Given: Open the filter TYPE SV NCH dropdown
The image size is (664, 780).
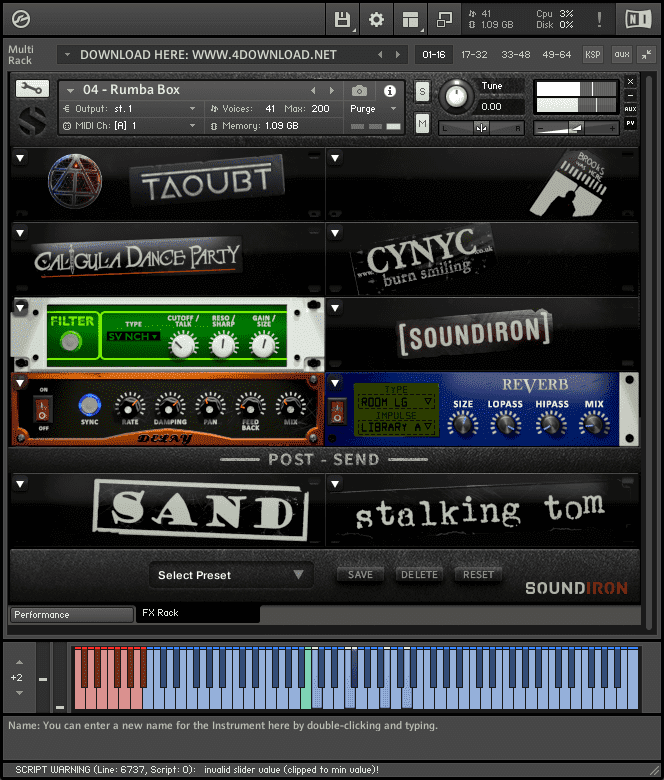Looking at the screenshot, I should click(x=133, y=337).
